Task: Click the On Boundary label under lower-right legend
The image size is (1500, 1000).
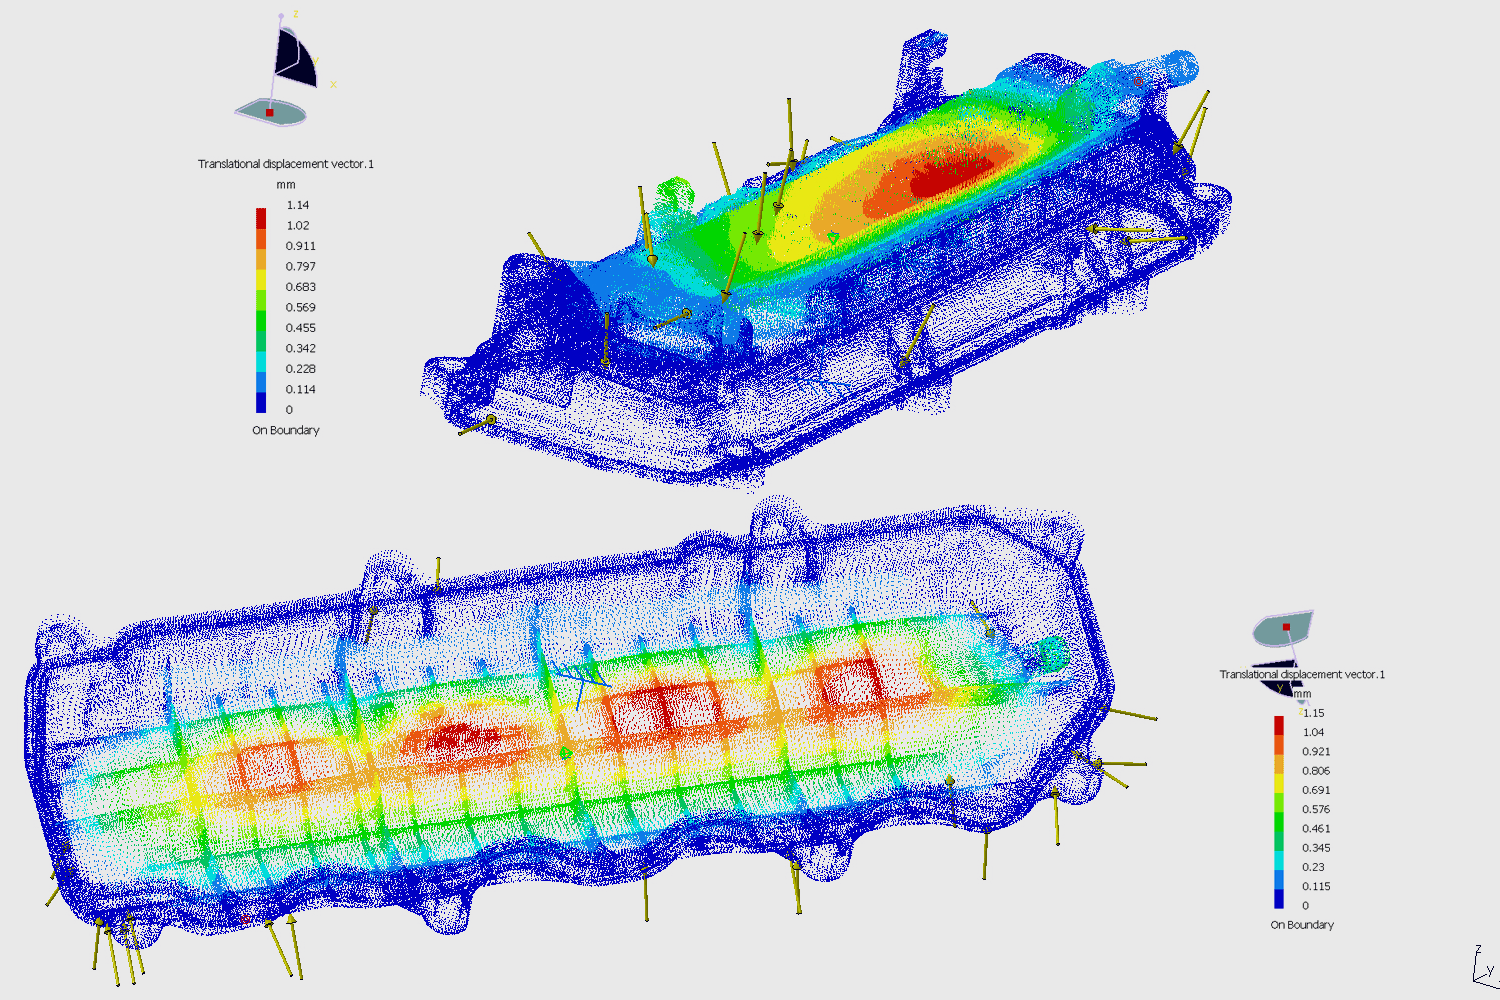Action: [1301, 925]
